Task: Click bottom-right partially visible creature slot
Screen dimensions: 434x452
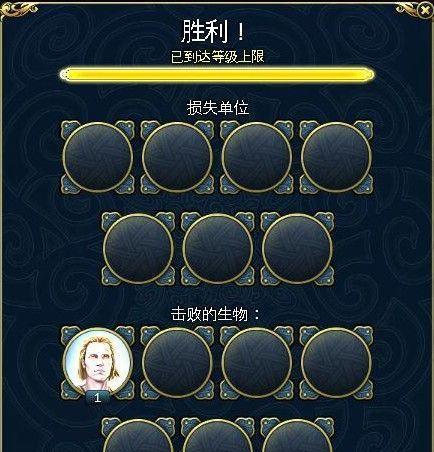Action: pyautogui.click(x=297, y=435)
